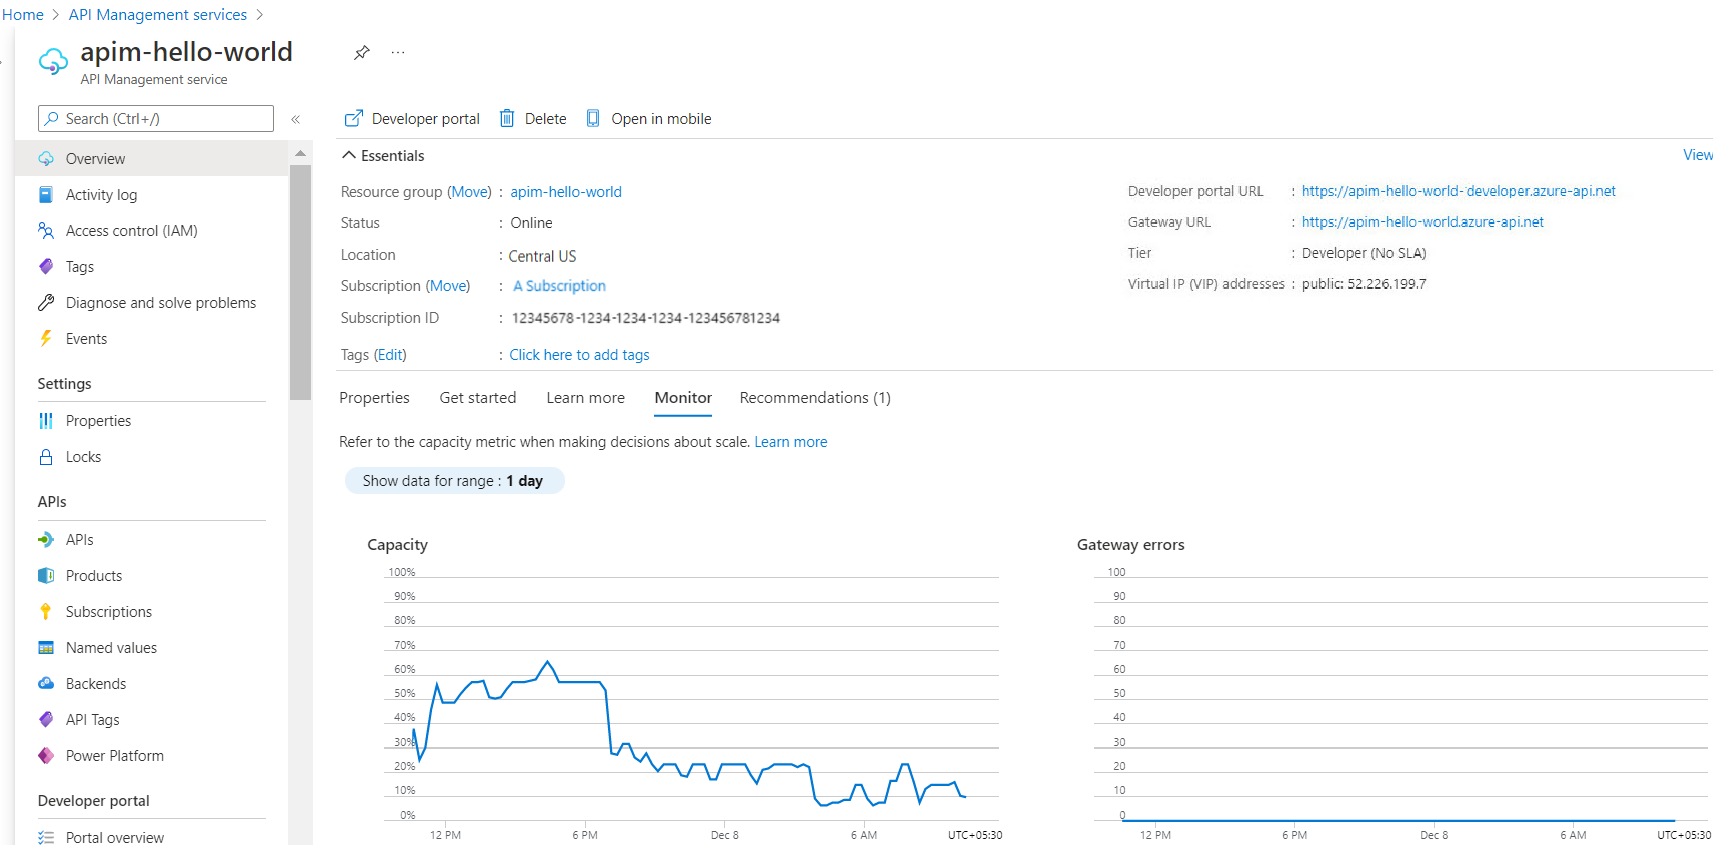
Task: Click the sidebar scrollbar thumb
Action: [300, 282]
